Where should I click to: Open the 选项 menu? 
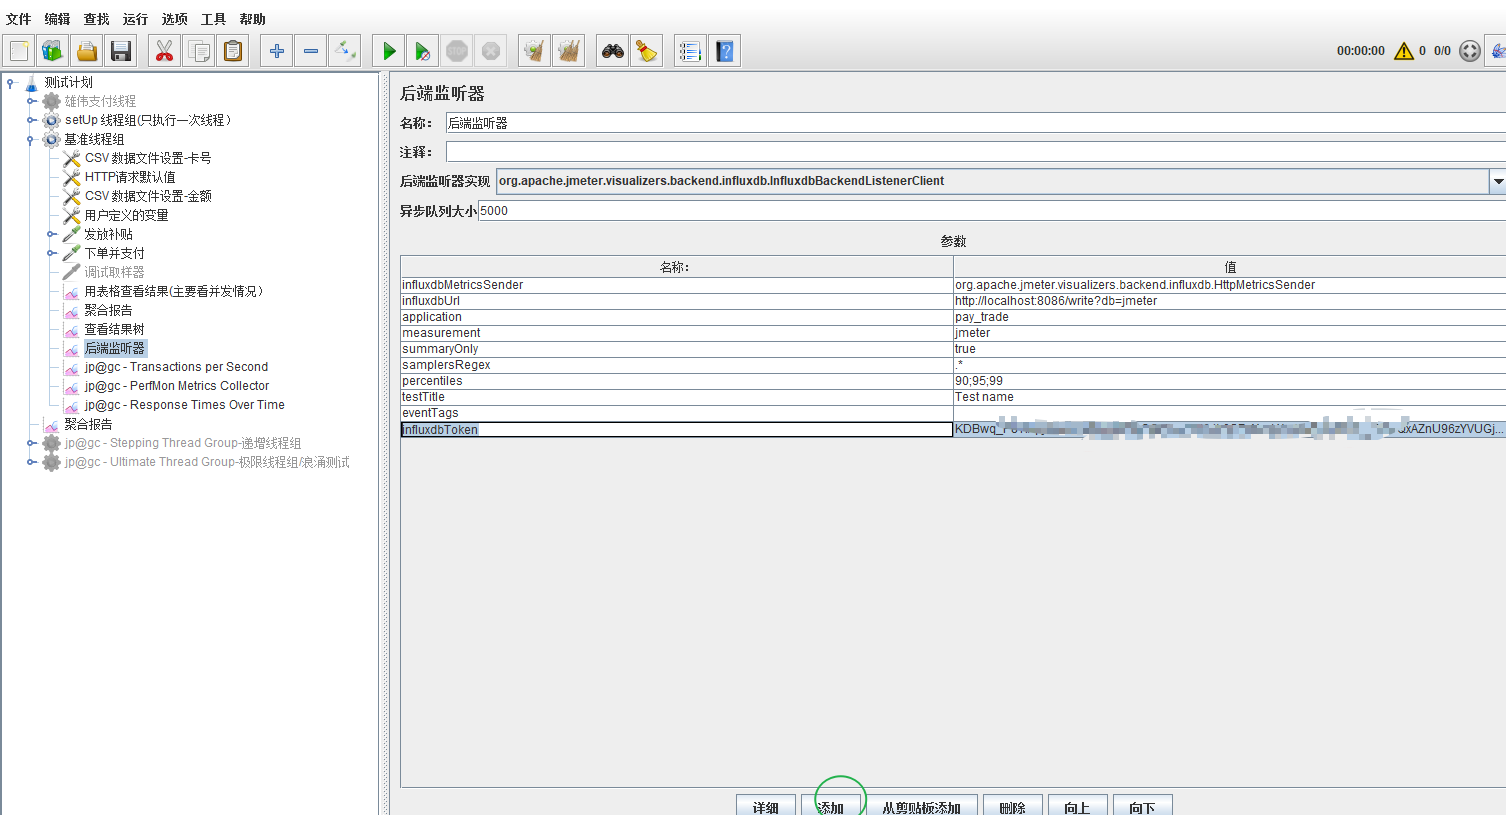174,18
